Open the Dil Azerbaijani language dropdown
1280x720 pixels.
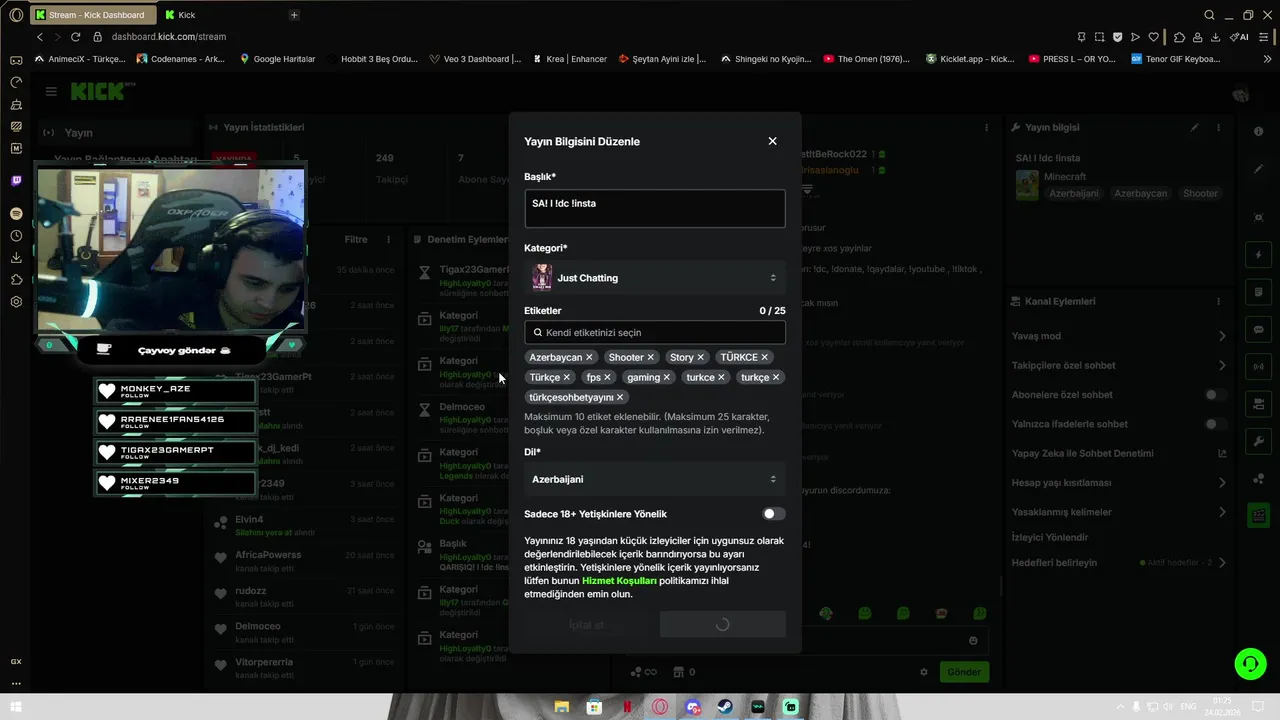655,479
